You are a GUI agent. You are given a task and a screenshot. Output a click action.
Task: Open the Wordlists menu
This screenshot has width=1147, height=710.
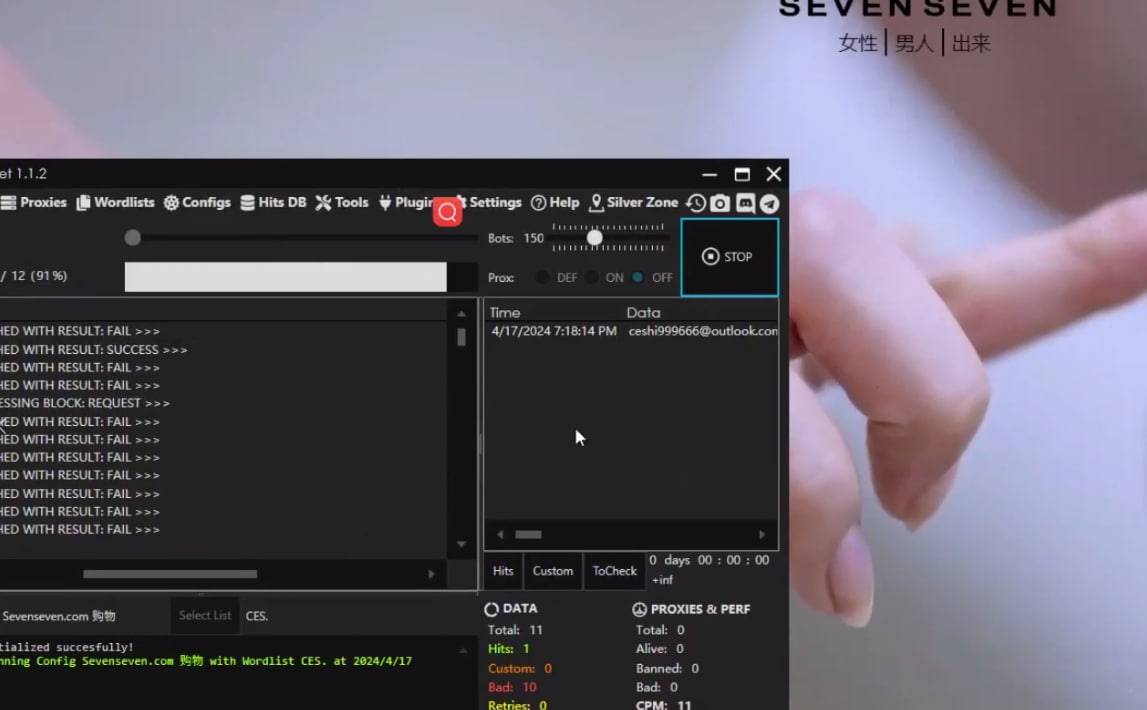coord(116,203)
